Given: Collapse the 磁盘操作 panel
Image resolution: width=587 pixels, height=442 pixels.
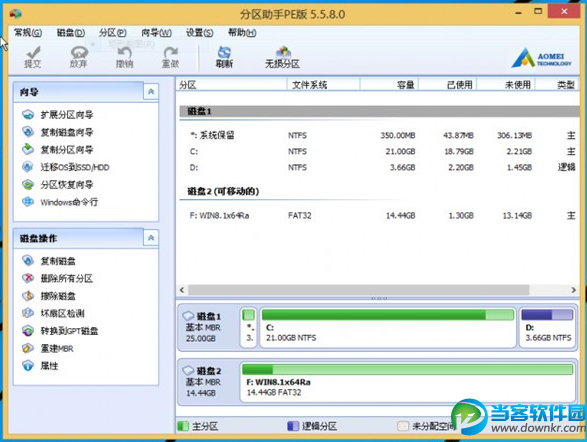Looking at the screenshot, I should [151, 238].
